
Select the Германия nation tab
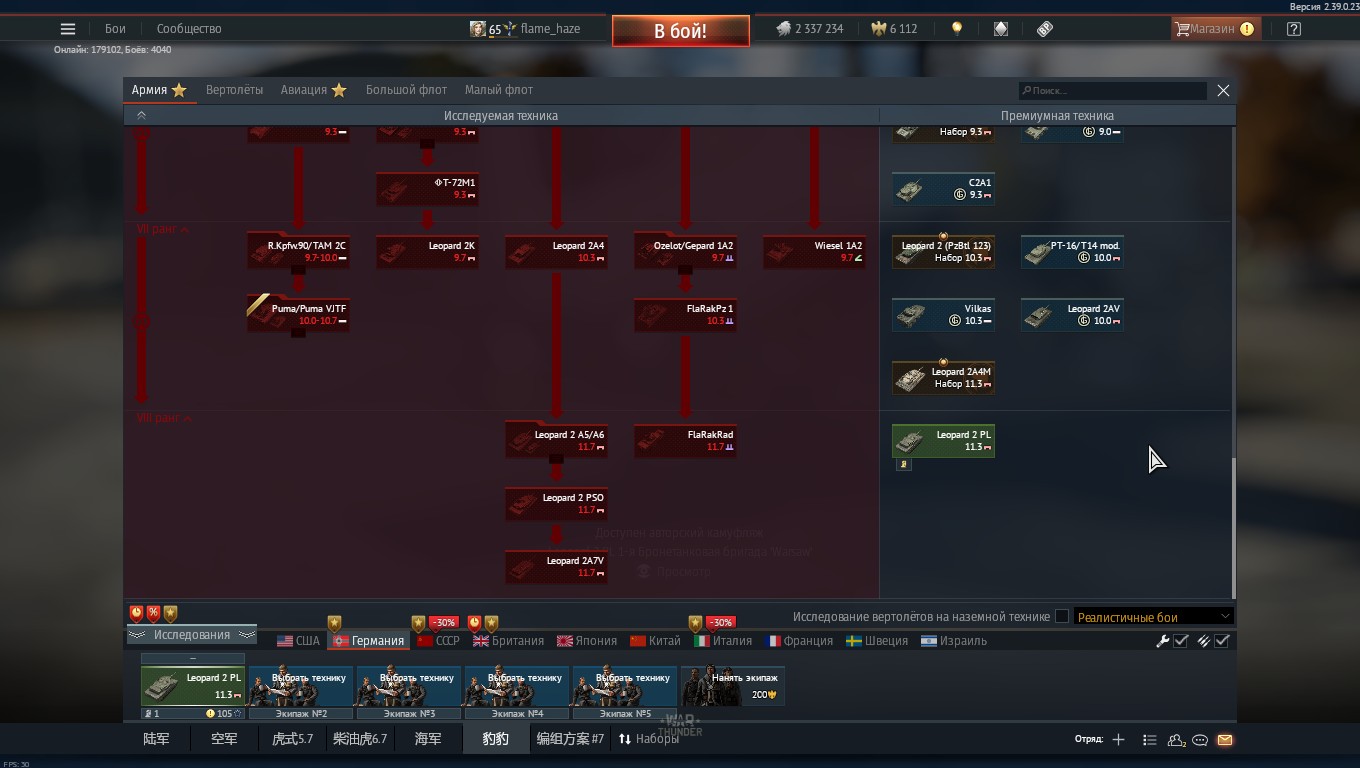click(368, 641)
